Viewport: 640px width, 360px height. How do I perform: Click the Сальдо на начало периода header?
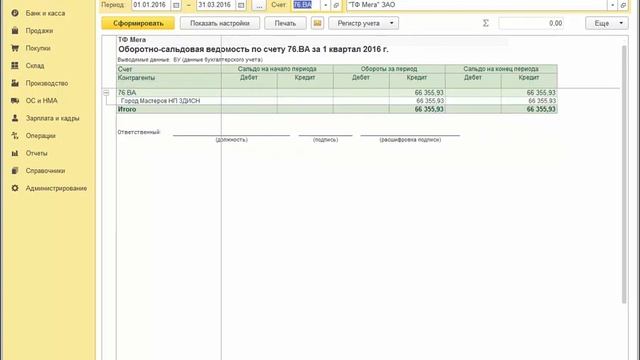(277, 69)
